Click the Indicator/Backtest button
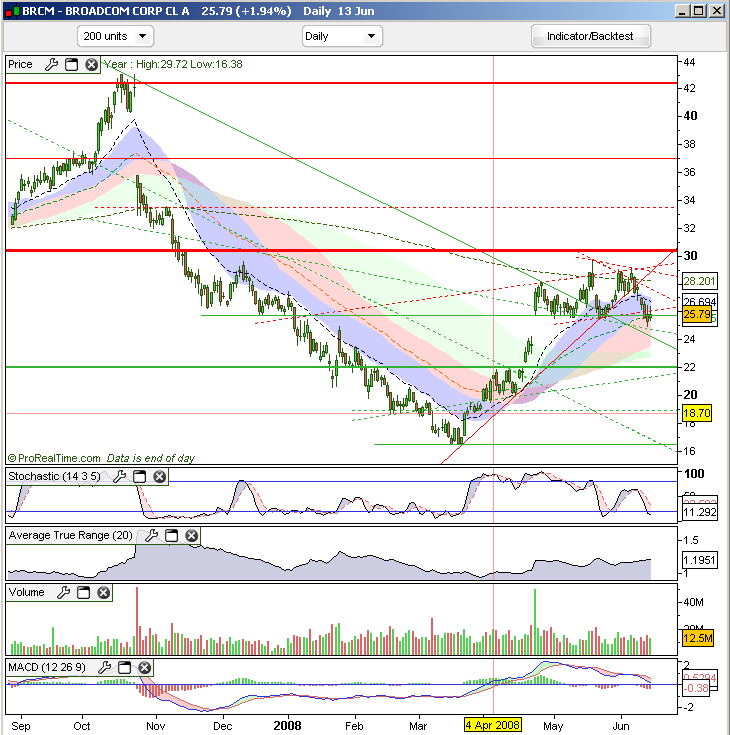730x735 pixels. pyautogui.click(x=590, y=36)
